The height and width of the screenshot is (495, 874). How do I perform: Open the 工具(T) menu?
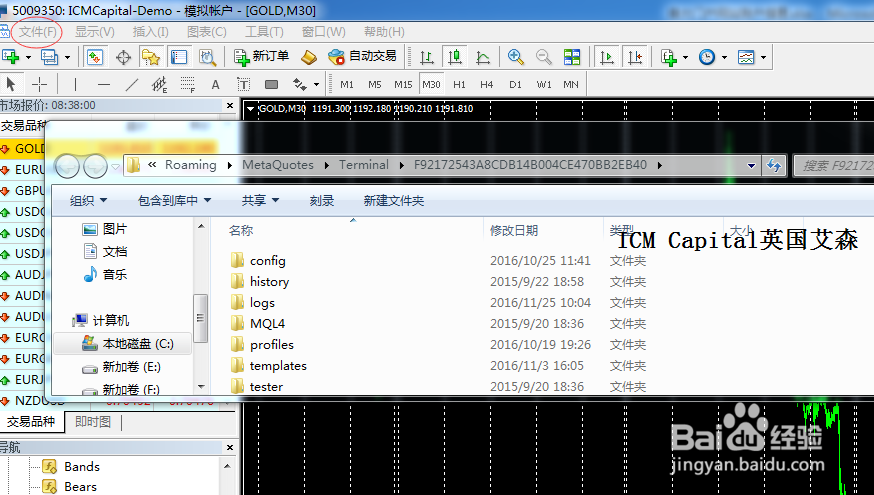264,32
